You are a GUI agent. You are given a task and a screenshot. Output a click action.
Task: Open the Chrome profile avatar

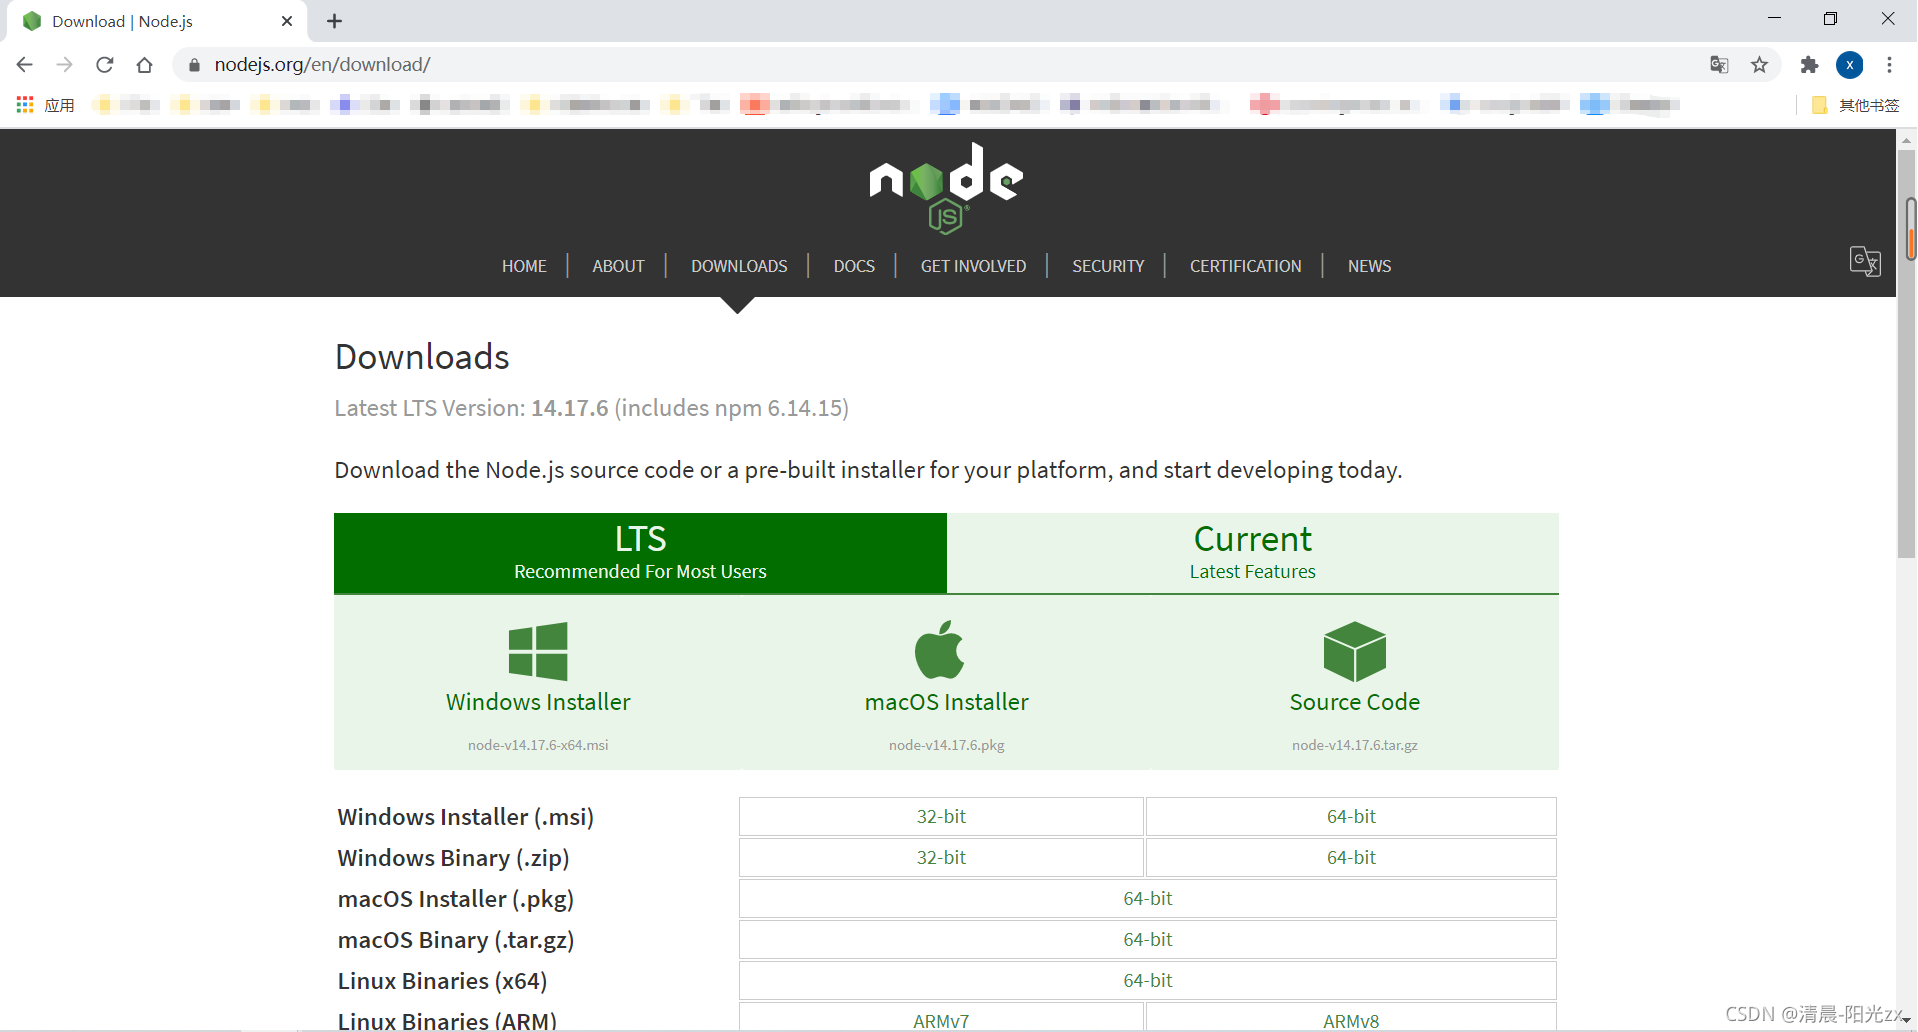[1850, 65]
